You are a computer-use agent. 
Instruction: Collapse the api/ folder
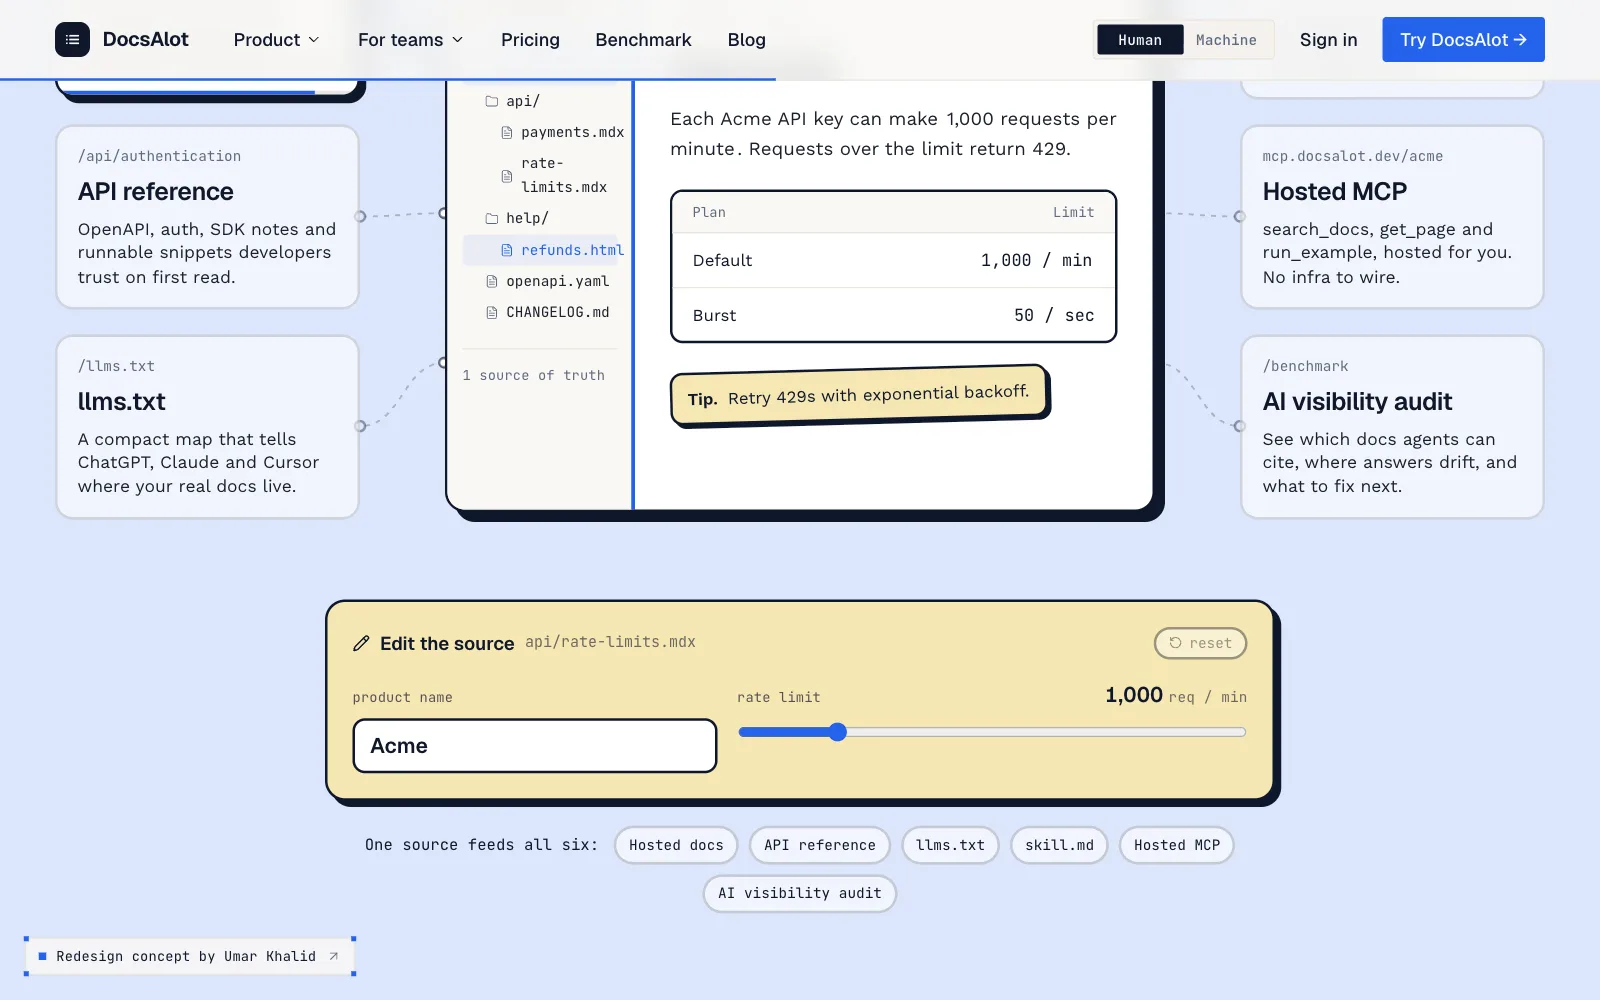click(512, 101)
